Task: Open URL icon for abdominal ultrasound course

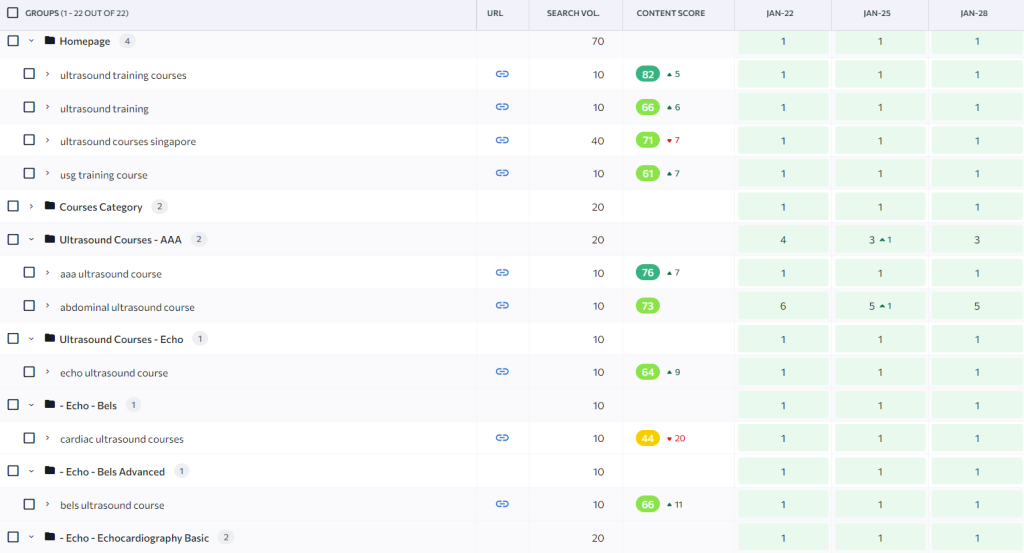Action: click(x=502, y=306)
